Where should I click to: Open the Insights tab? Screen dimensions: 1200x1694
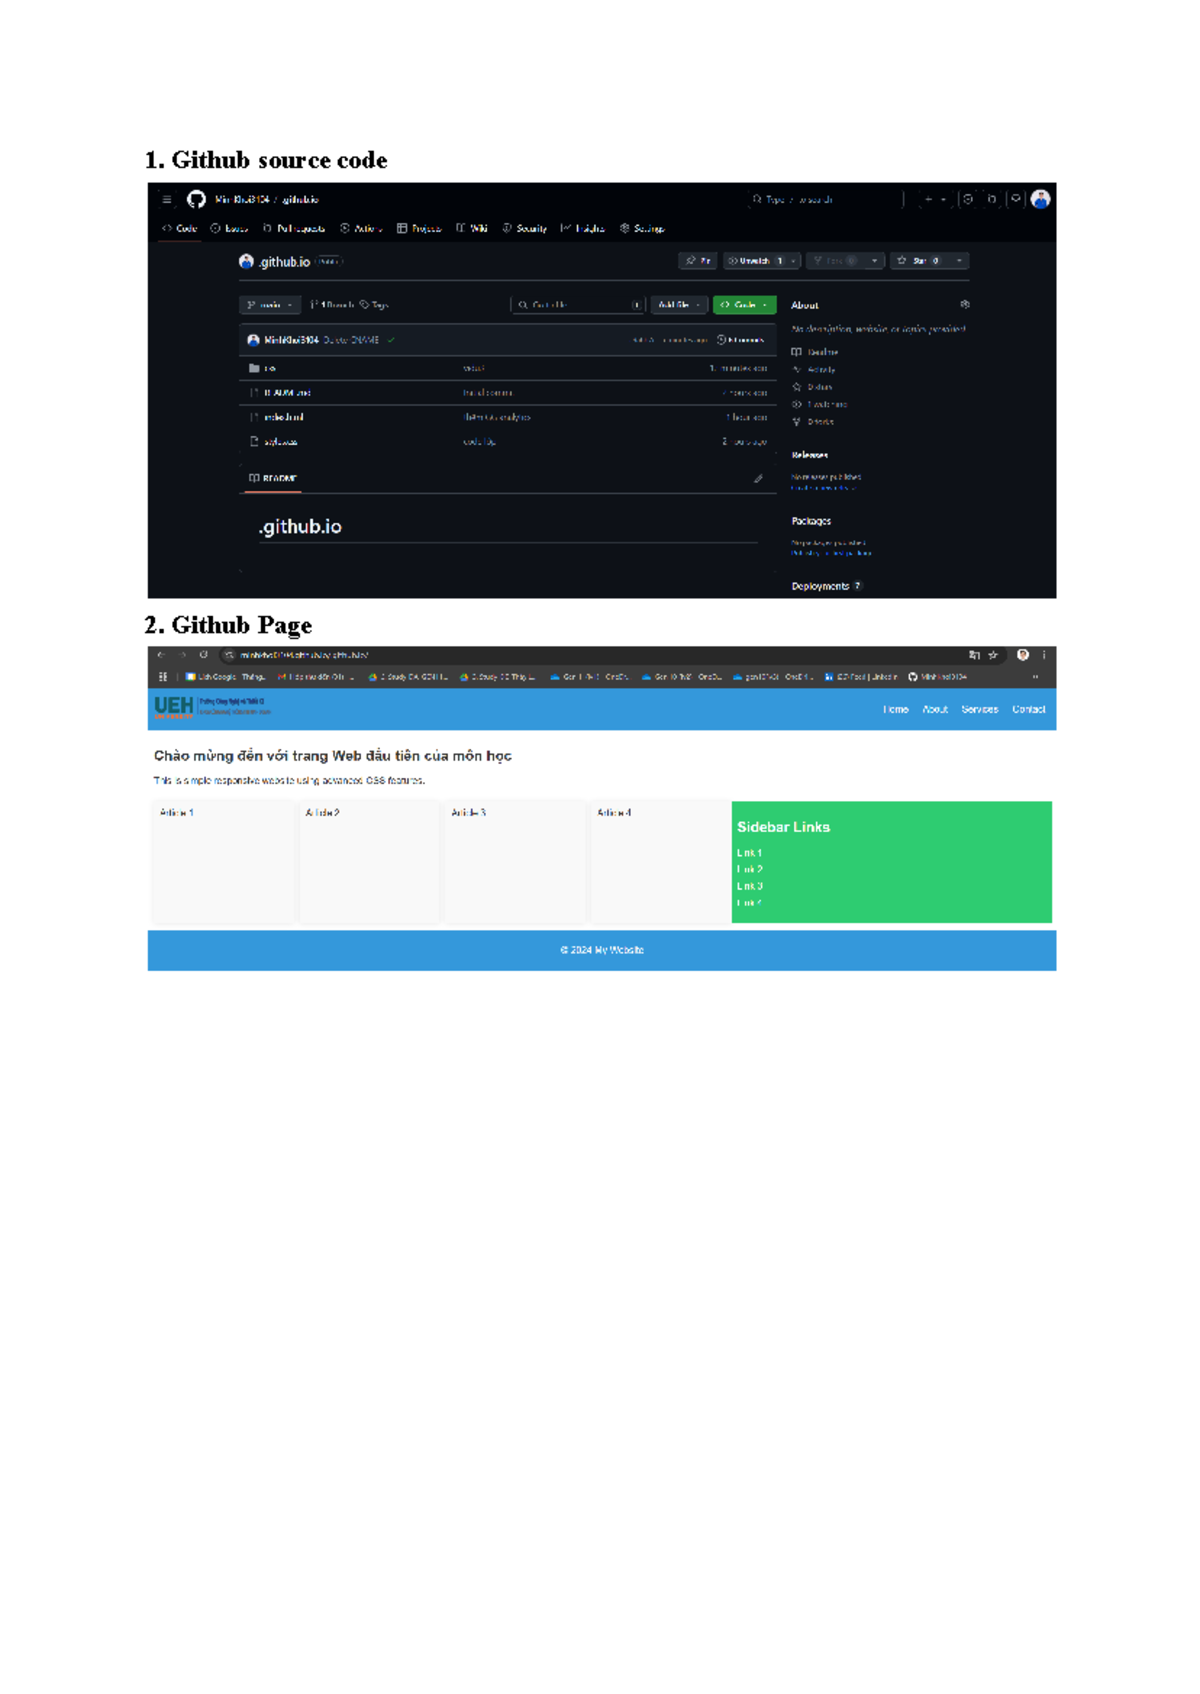pos(583,228)
